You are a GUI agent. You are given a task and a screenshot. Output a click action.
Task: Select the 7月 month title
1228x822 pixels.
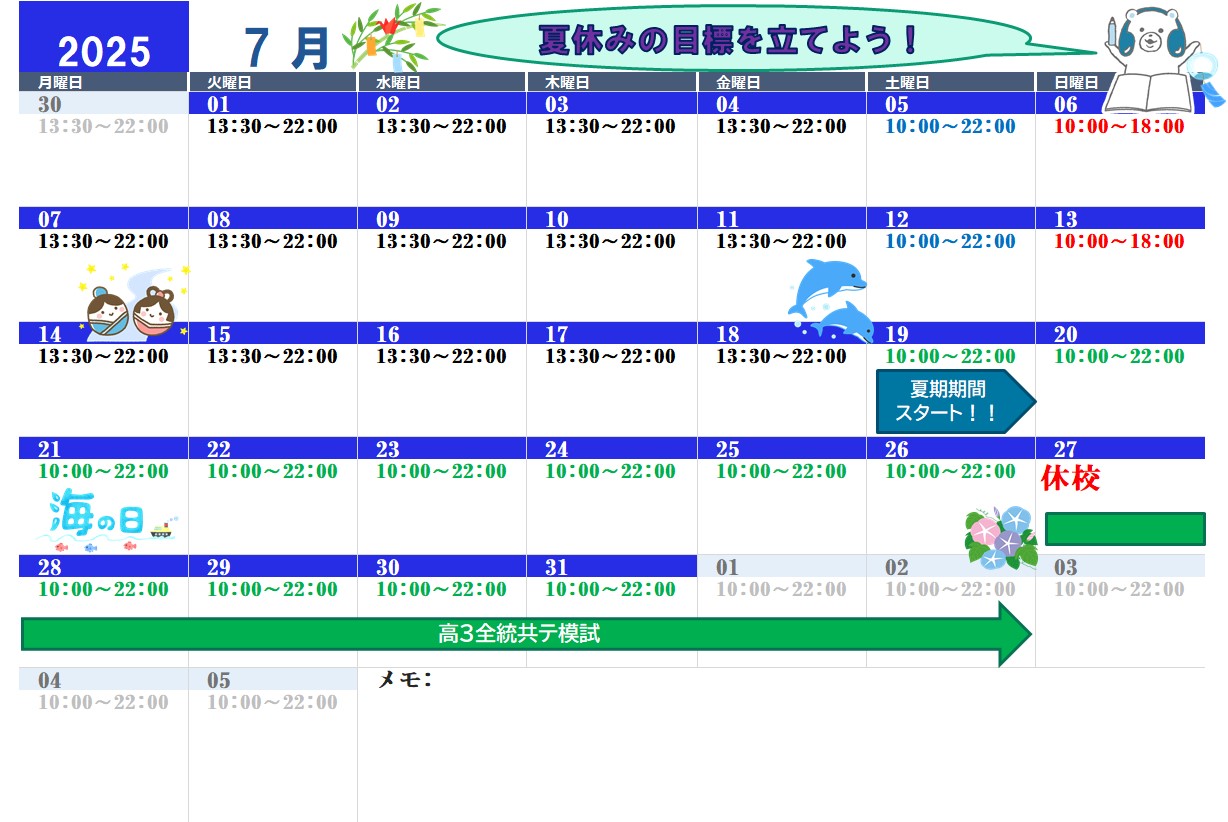[x=287, y=47]
